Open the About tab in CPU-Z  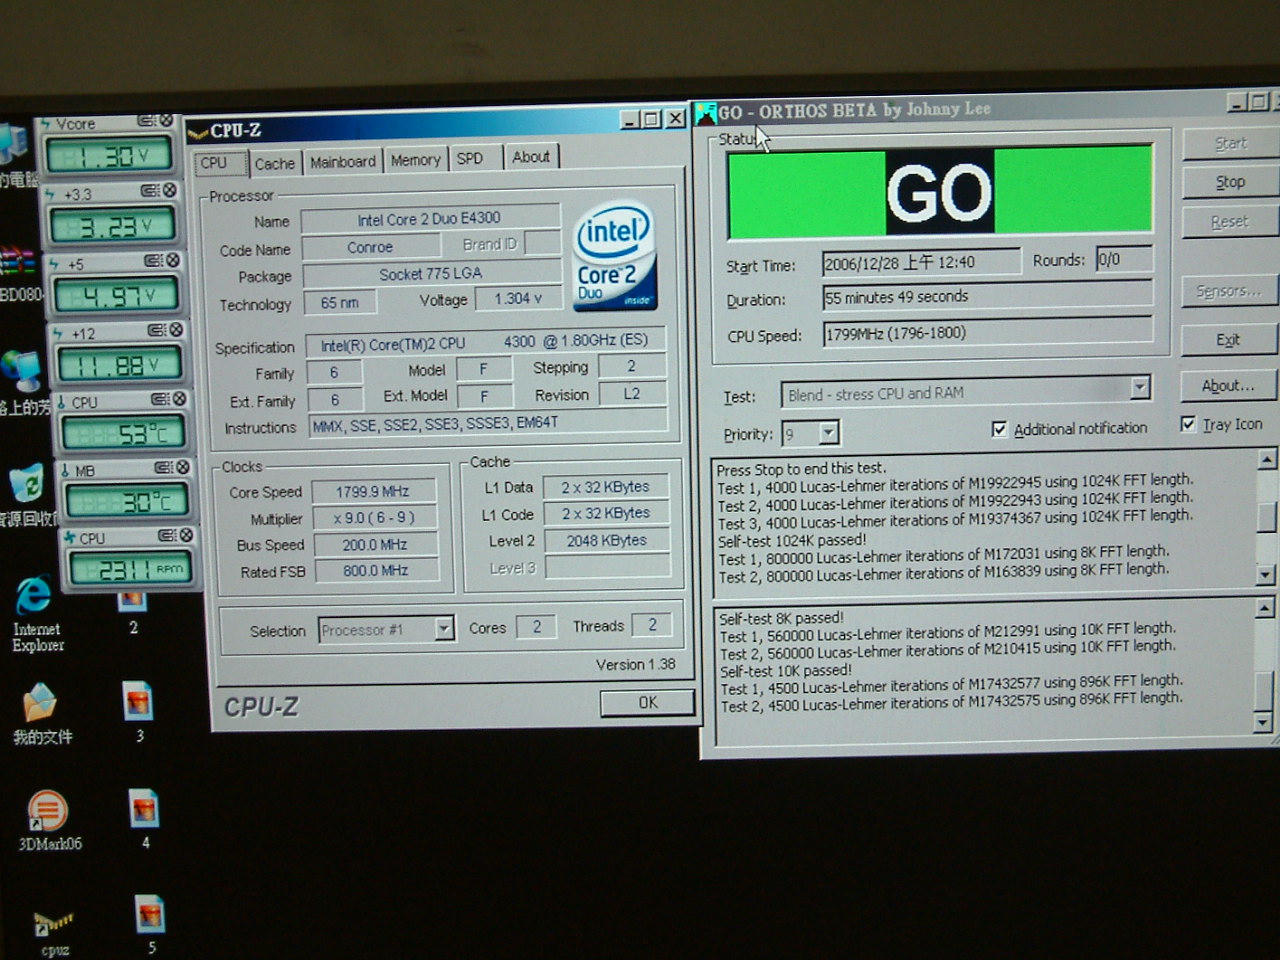pos(531,157)
